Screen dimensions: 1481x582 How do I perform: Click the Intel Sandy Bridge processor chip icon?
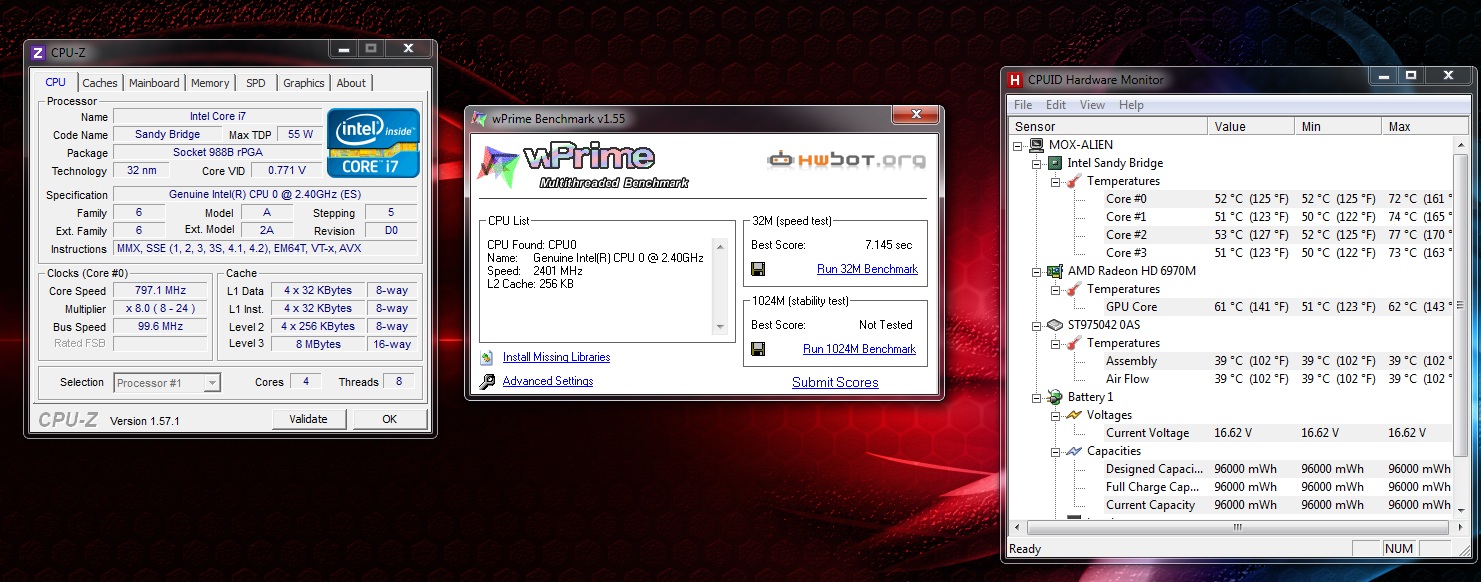point(1055,163)
